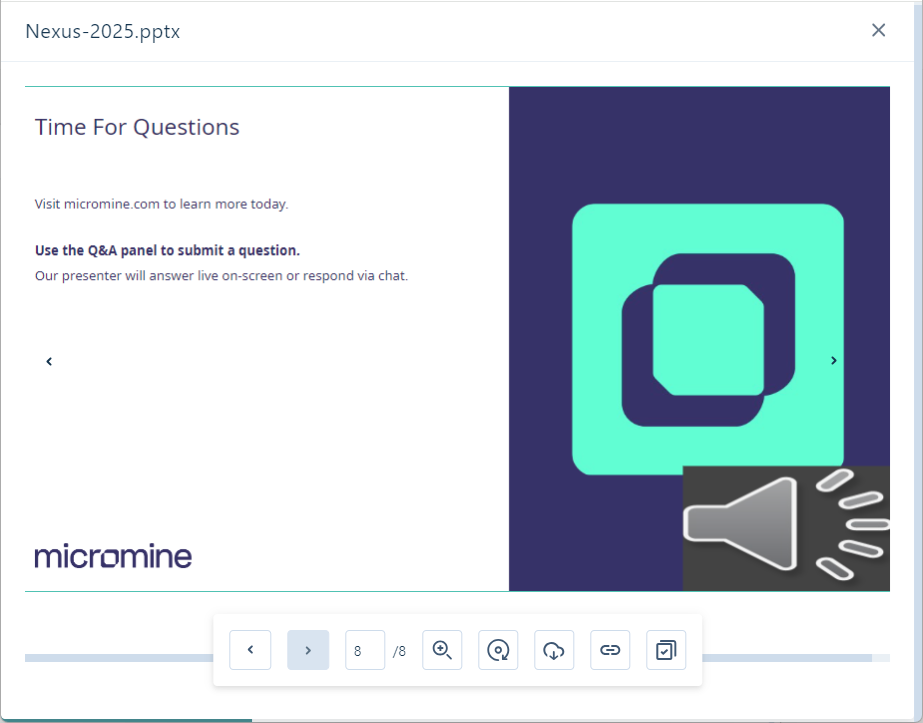Advance using right arrow on slide image
This screenshot has width=923, height=723.
[834, 360]
